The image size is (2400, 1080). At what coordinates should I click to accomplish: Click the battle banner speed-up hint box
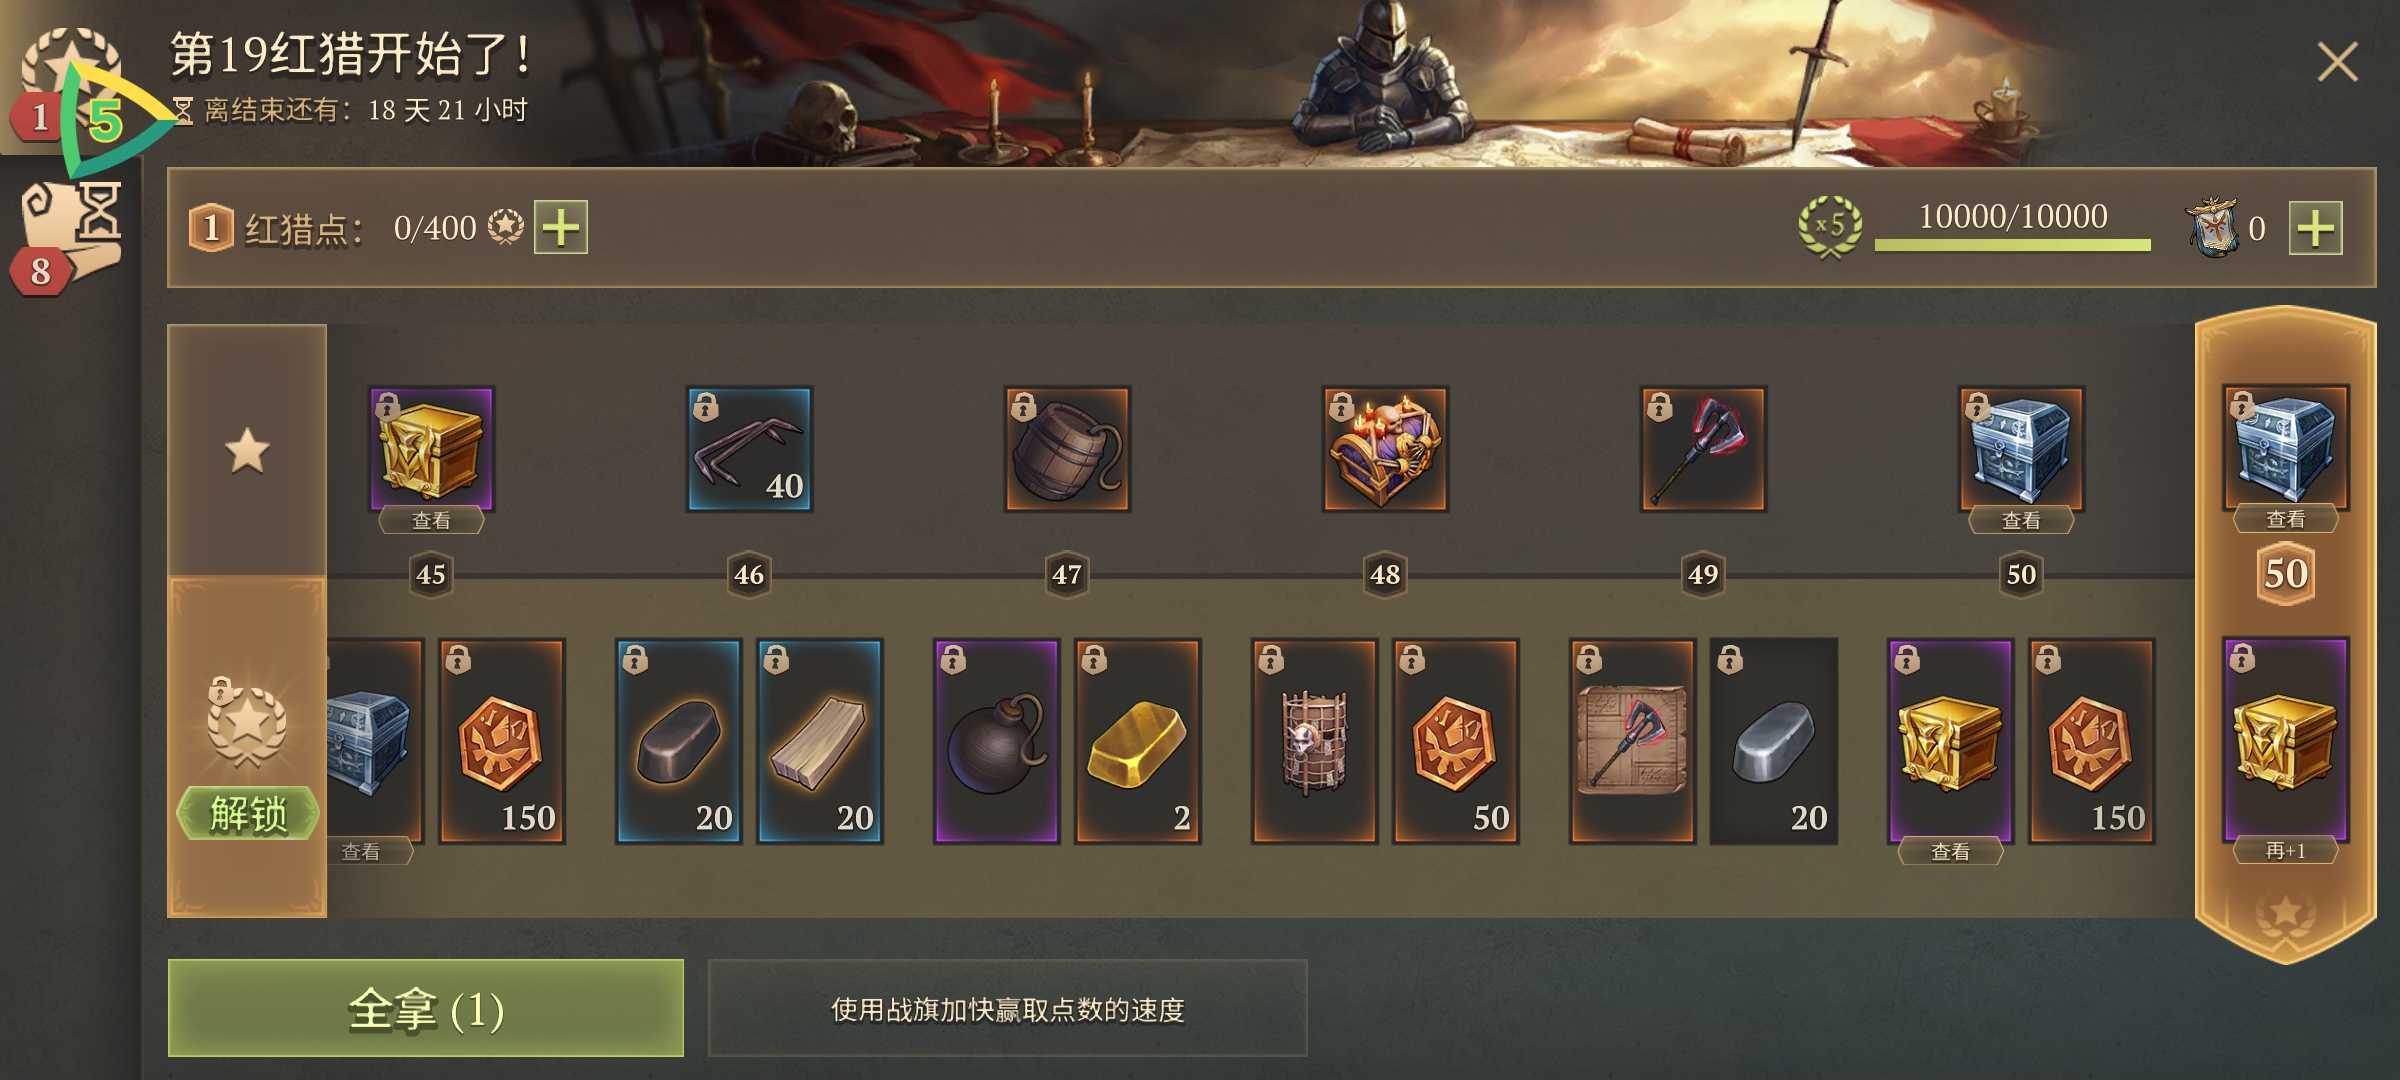(x=1008, y=1008)
